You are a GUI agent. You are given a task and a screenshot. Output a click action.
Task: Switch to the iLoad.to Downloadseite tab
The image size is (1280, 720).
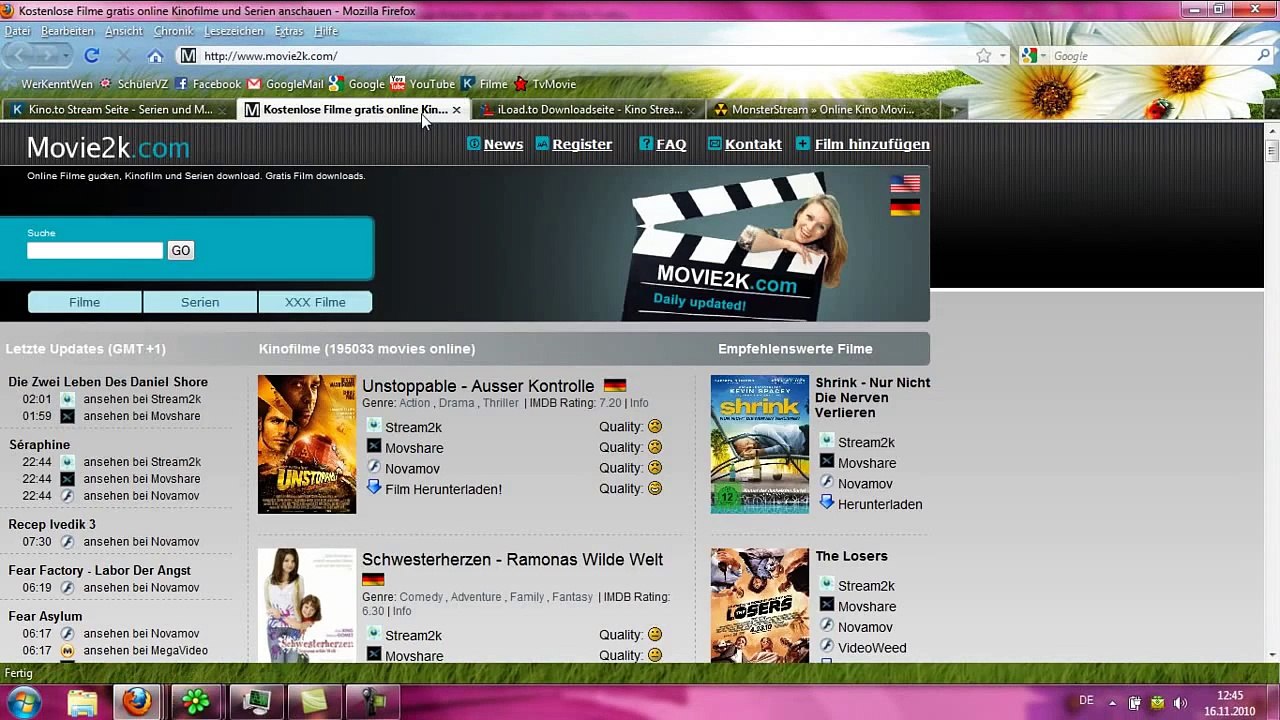588,110
